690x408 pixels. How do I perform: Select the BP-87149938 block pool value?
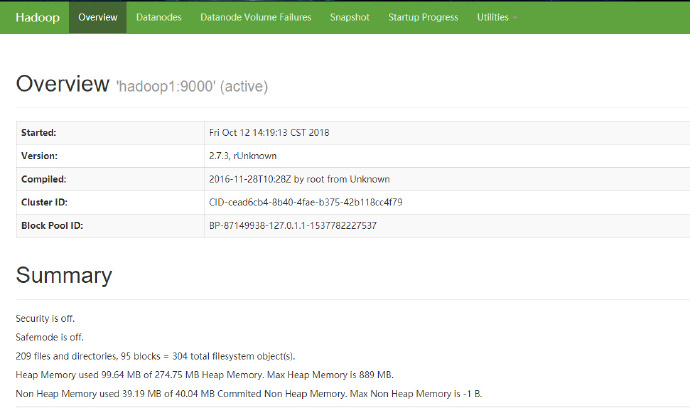pos(293,225)
